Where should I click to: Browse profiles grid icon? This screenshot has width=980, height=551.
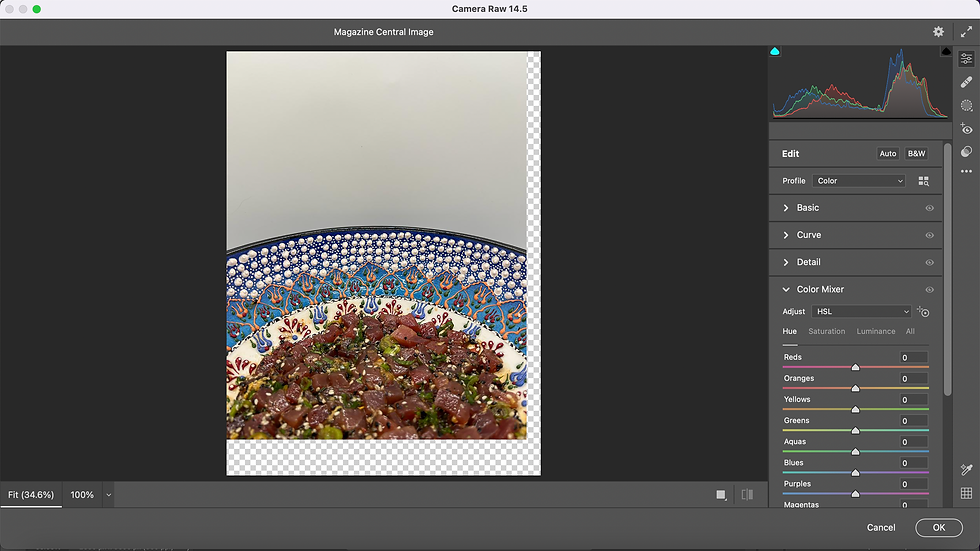tap(923, 181)
